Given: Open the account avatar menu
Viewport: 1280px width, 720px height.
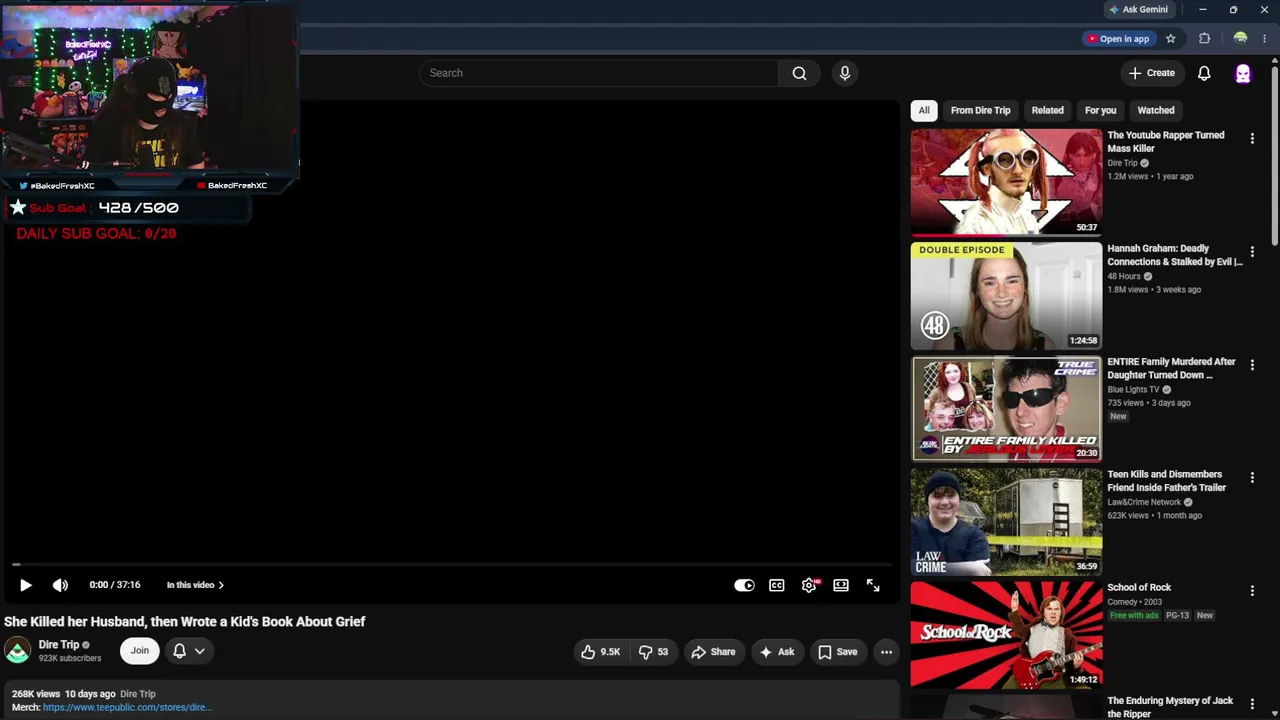Looking at the screenshot, I should point(1243,73).
